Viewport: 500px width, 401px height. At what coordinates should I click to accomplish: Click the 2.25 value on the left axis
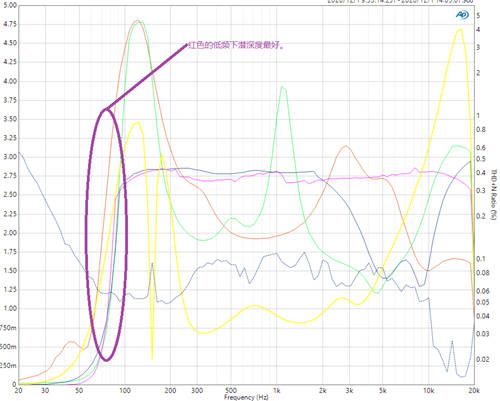(x=9, y=214)
